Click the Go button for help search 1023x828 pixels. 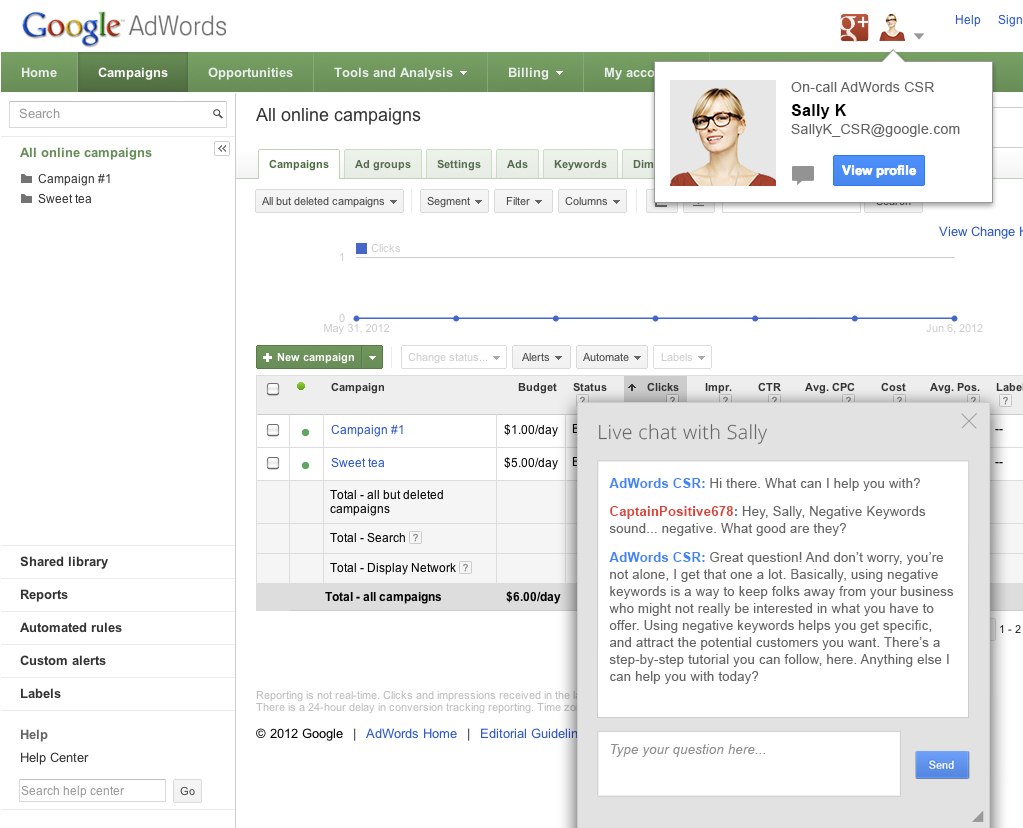pyautogui.click(x=187, y=791)
